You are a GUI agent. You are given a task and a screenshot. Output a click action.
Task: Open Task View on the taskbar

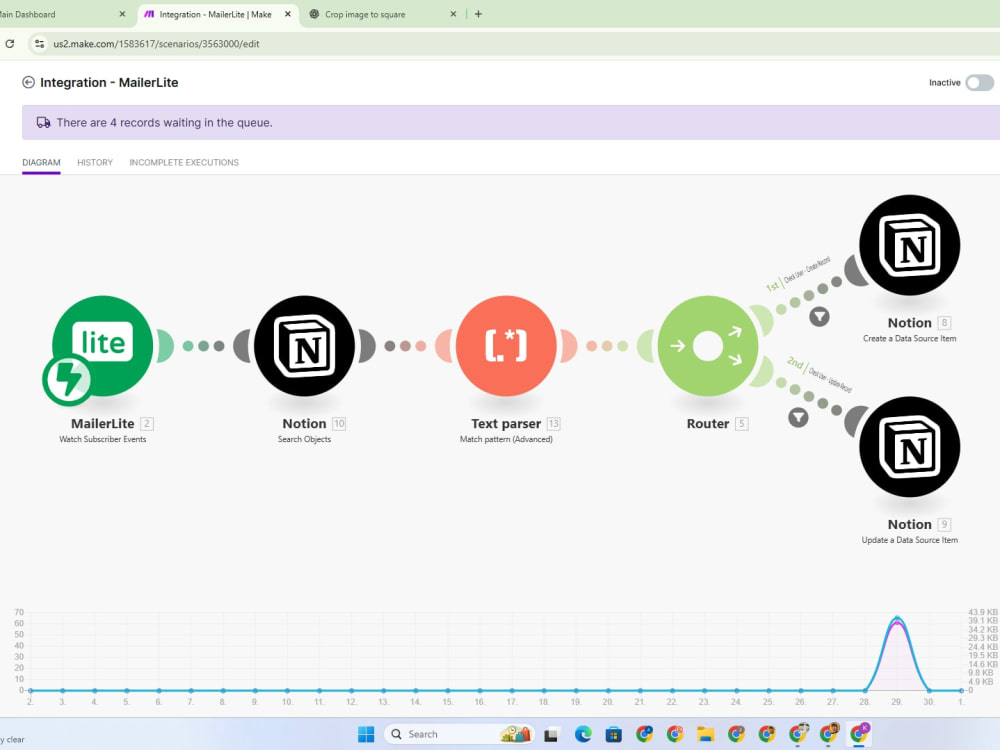pos(551,735)
